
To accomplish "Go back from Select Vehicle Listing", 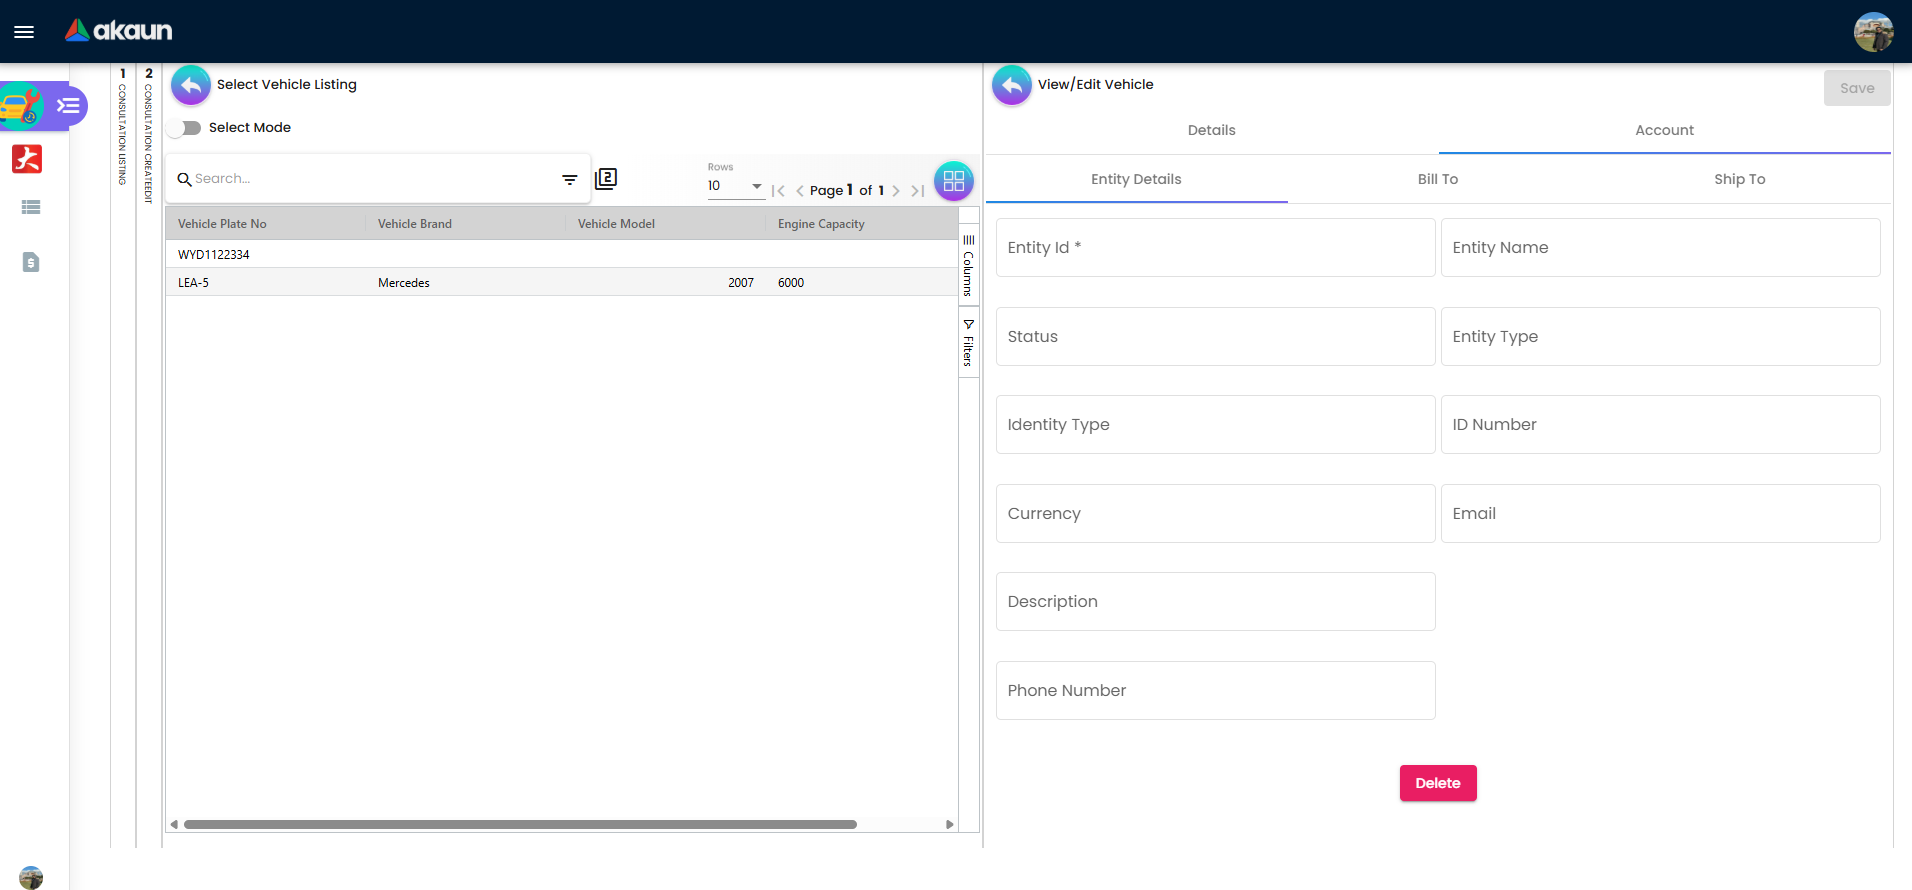I will coord(191,85).
